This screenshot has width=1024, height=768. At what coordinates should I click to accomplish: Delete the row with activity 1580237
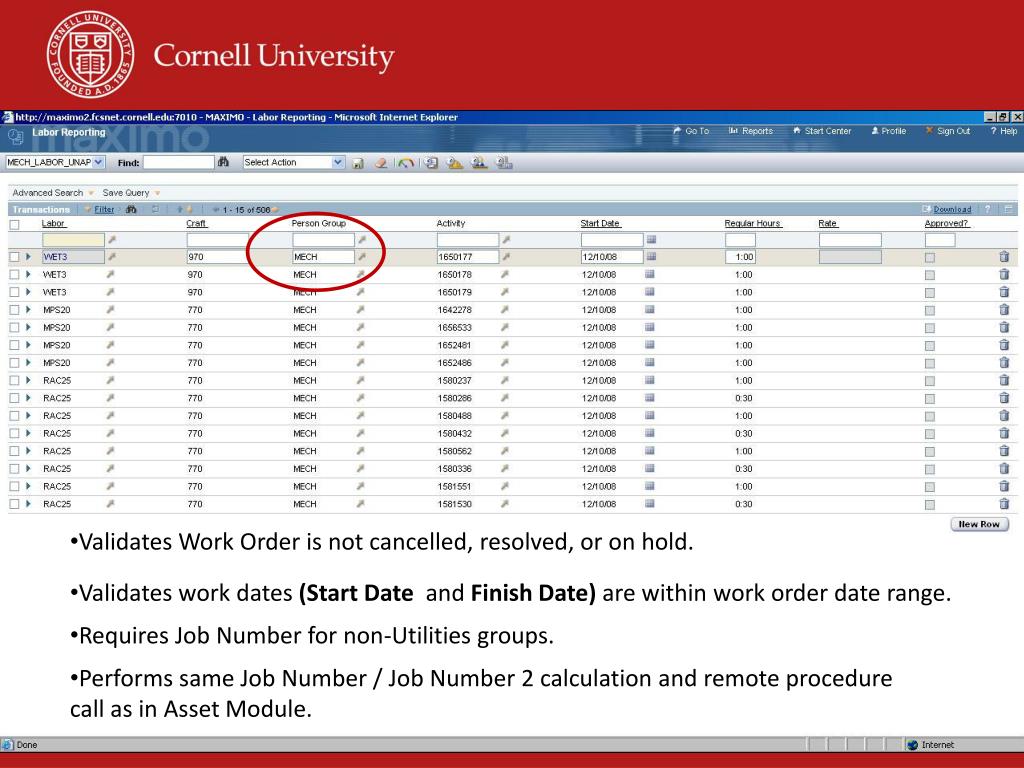pos(1004,380)
